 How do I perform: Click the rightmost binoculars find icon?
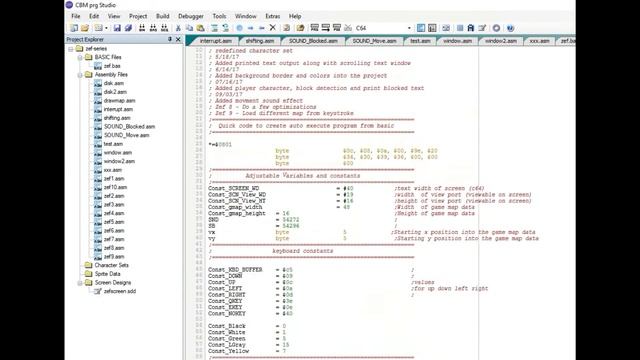pos(164,28)
